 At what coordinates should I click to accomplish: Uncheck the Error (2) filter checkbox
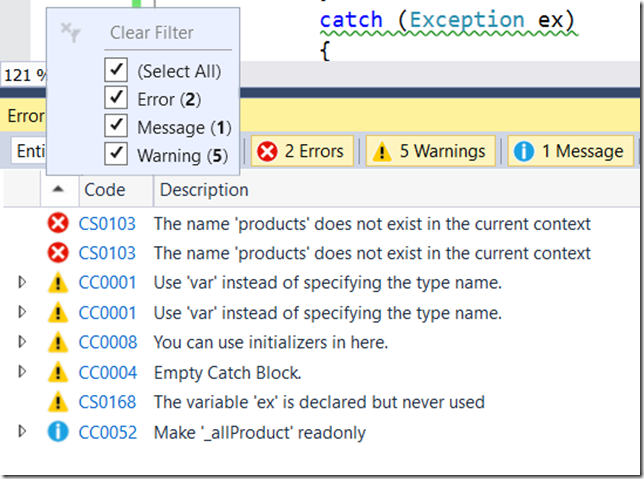click(116, 97)
